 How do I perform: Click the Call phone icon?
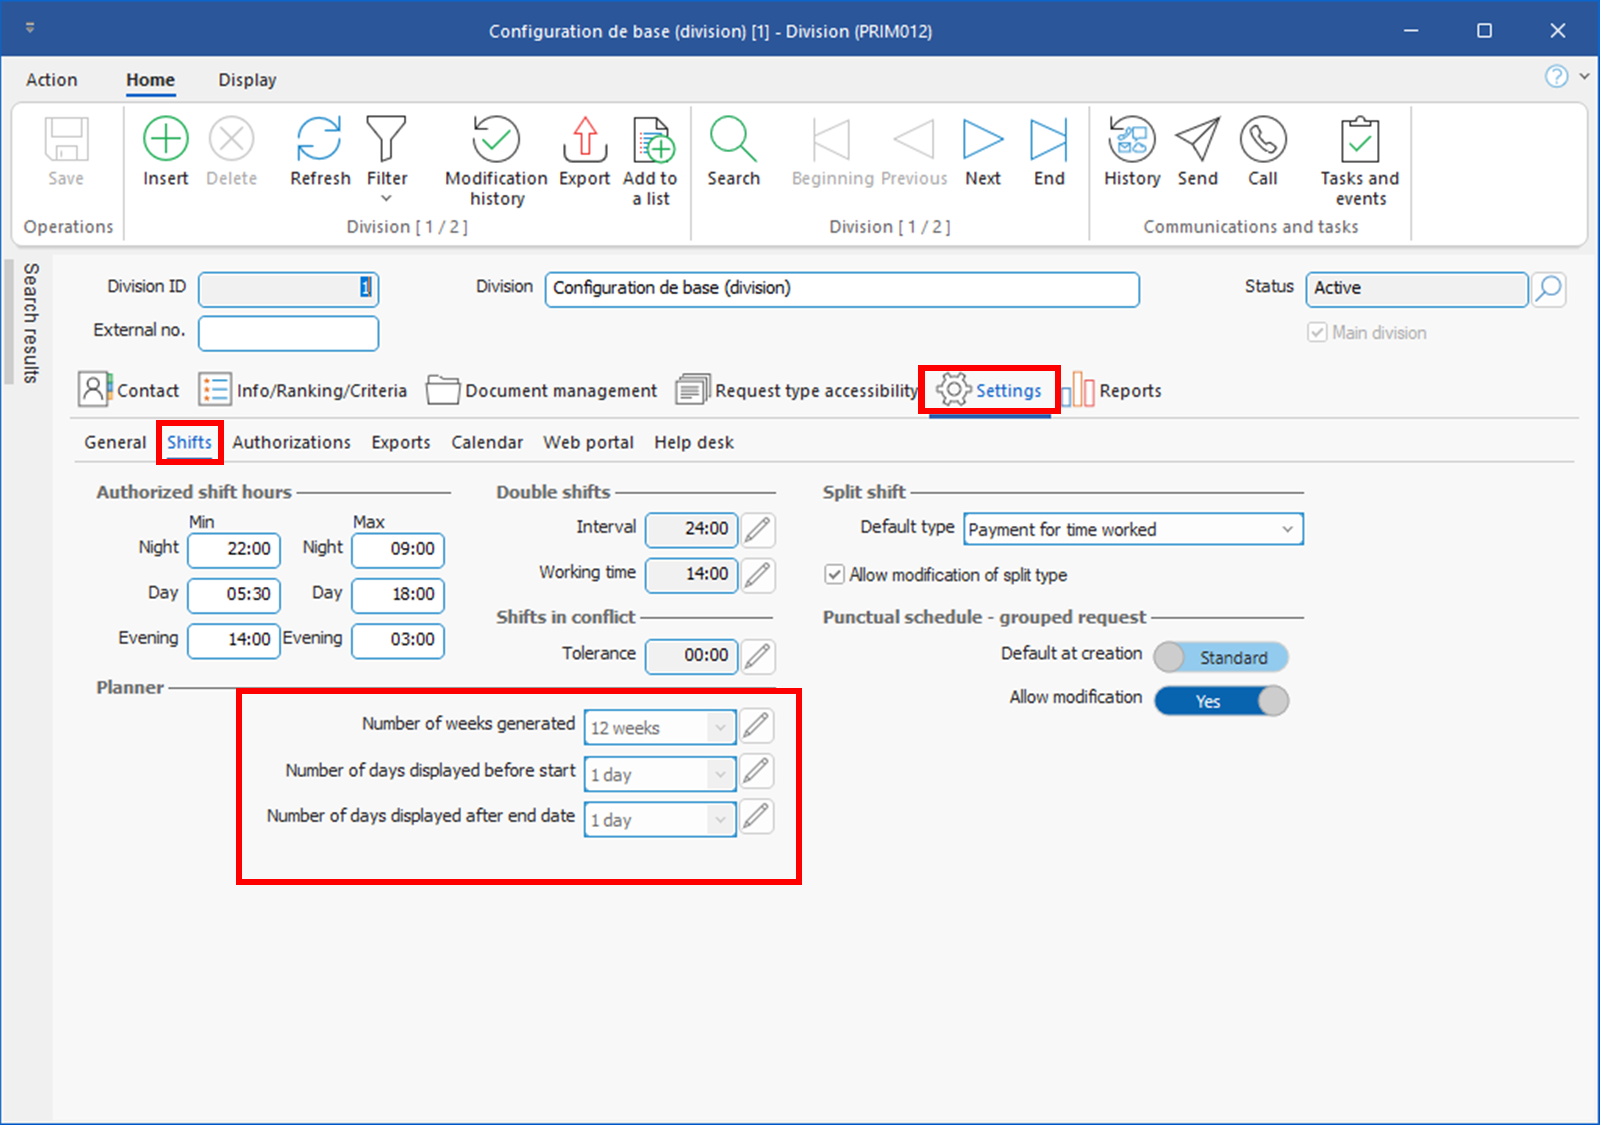pos(1262,140)
